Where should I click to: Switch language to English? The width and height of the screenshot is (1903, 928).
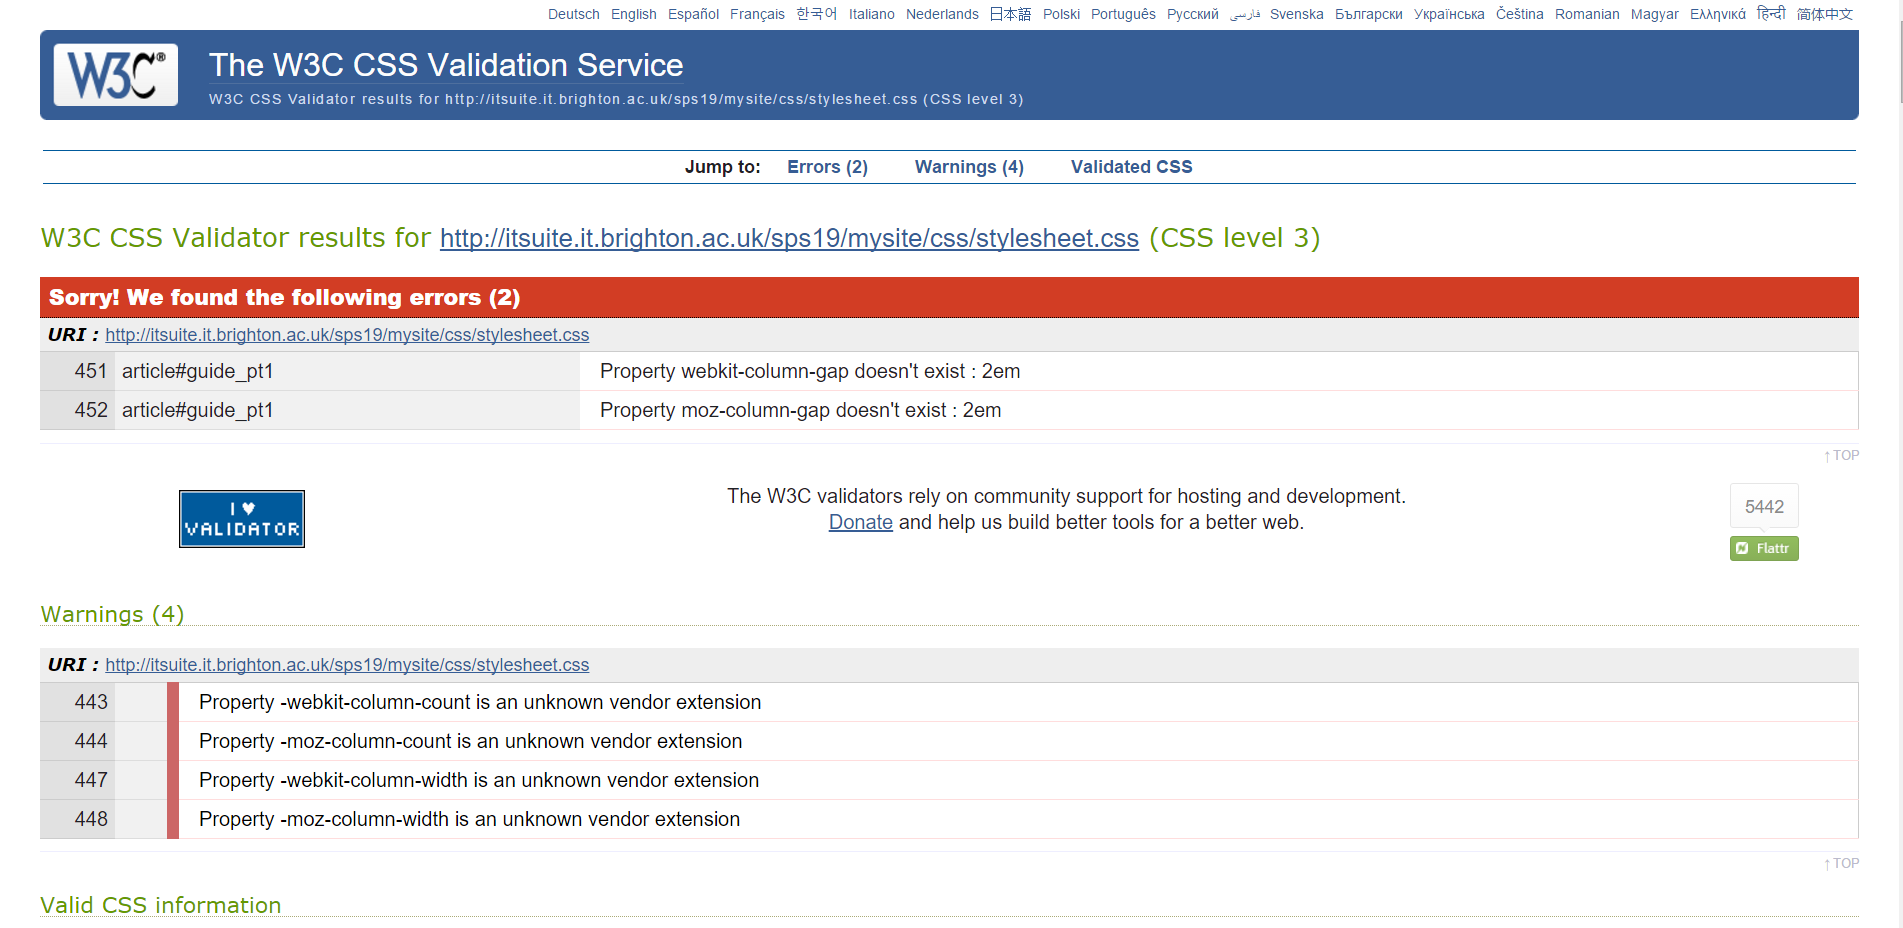click(634, 14)
